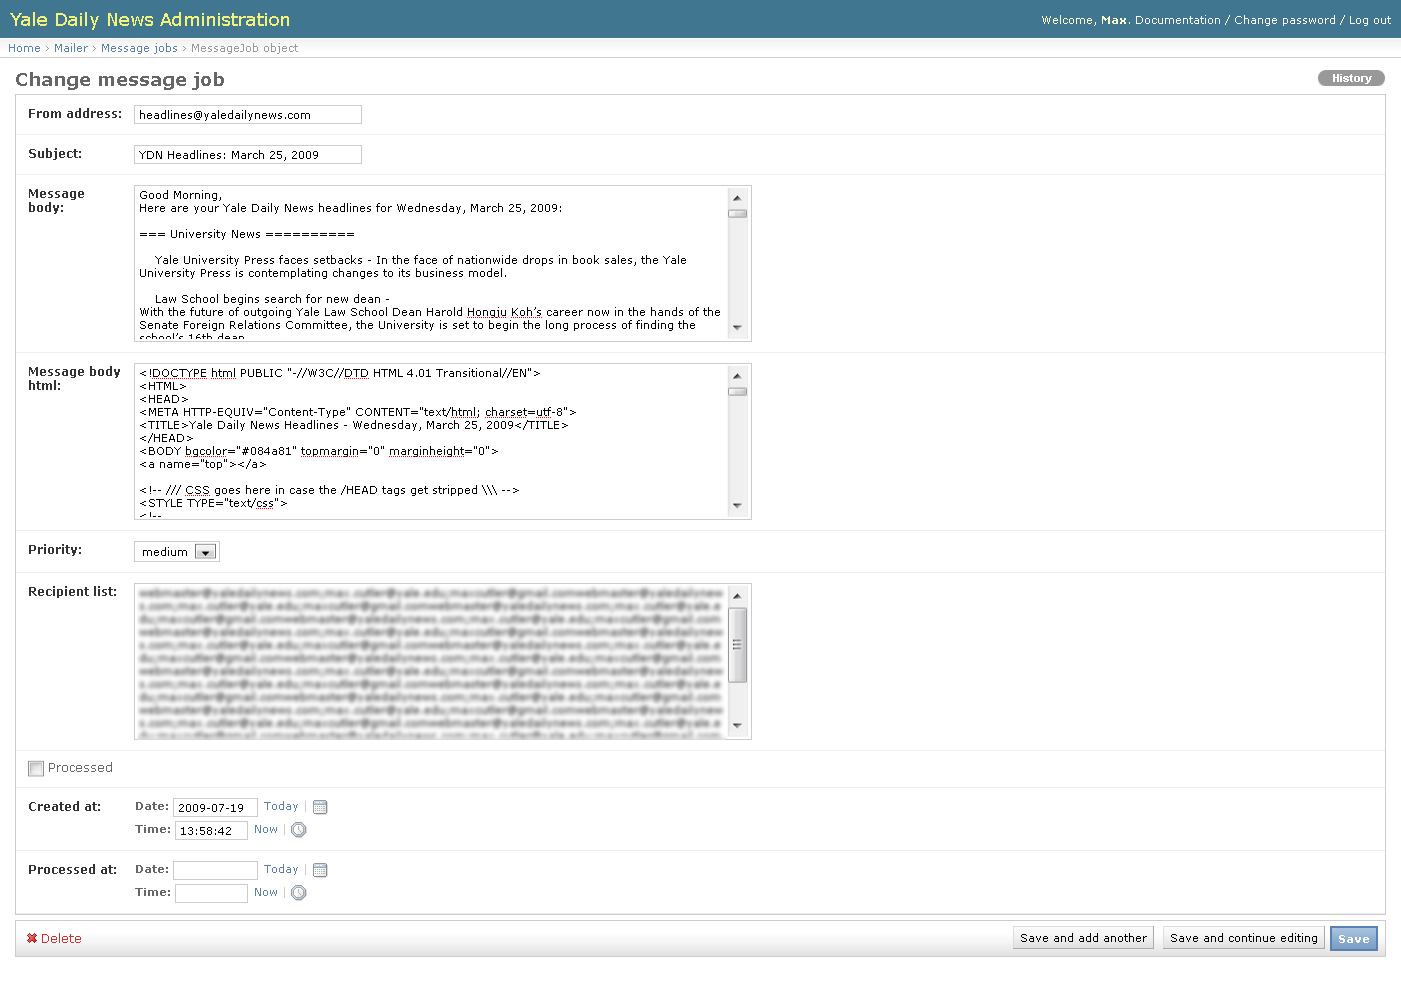Set Created at date to Today
This screenshot has height=992, width=1401.
click(x=281, y=806)
